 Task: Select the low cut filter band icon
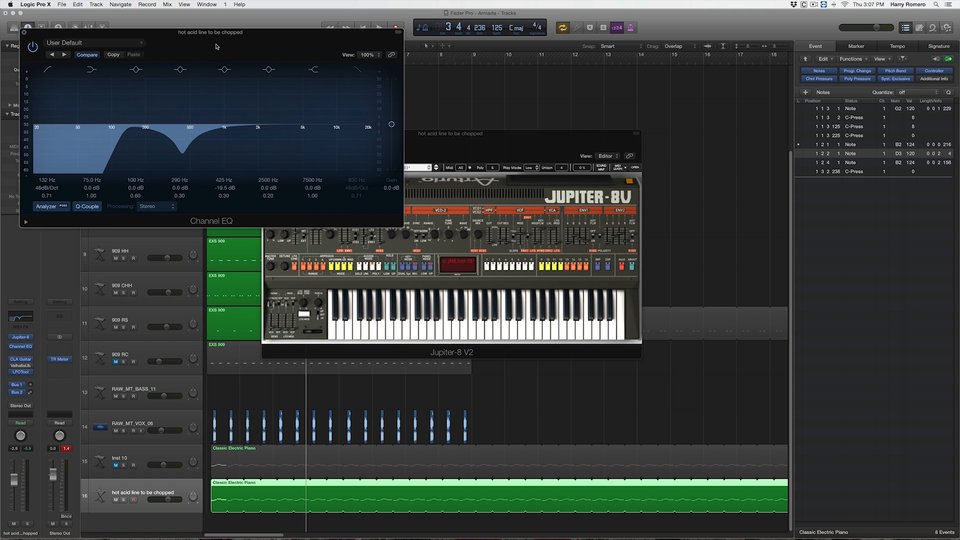pos(47,69)
